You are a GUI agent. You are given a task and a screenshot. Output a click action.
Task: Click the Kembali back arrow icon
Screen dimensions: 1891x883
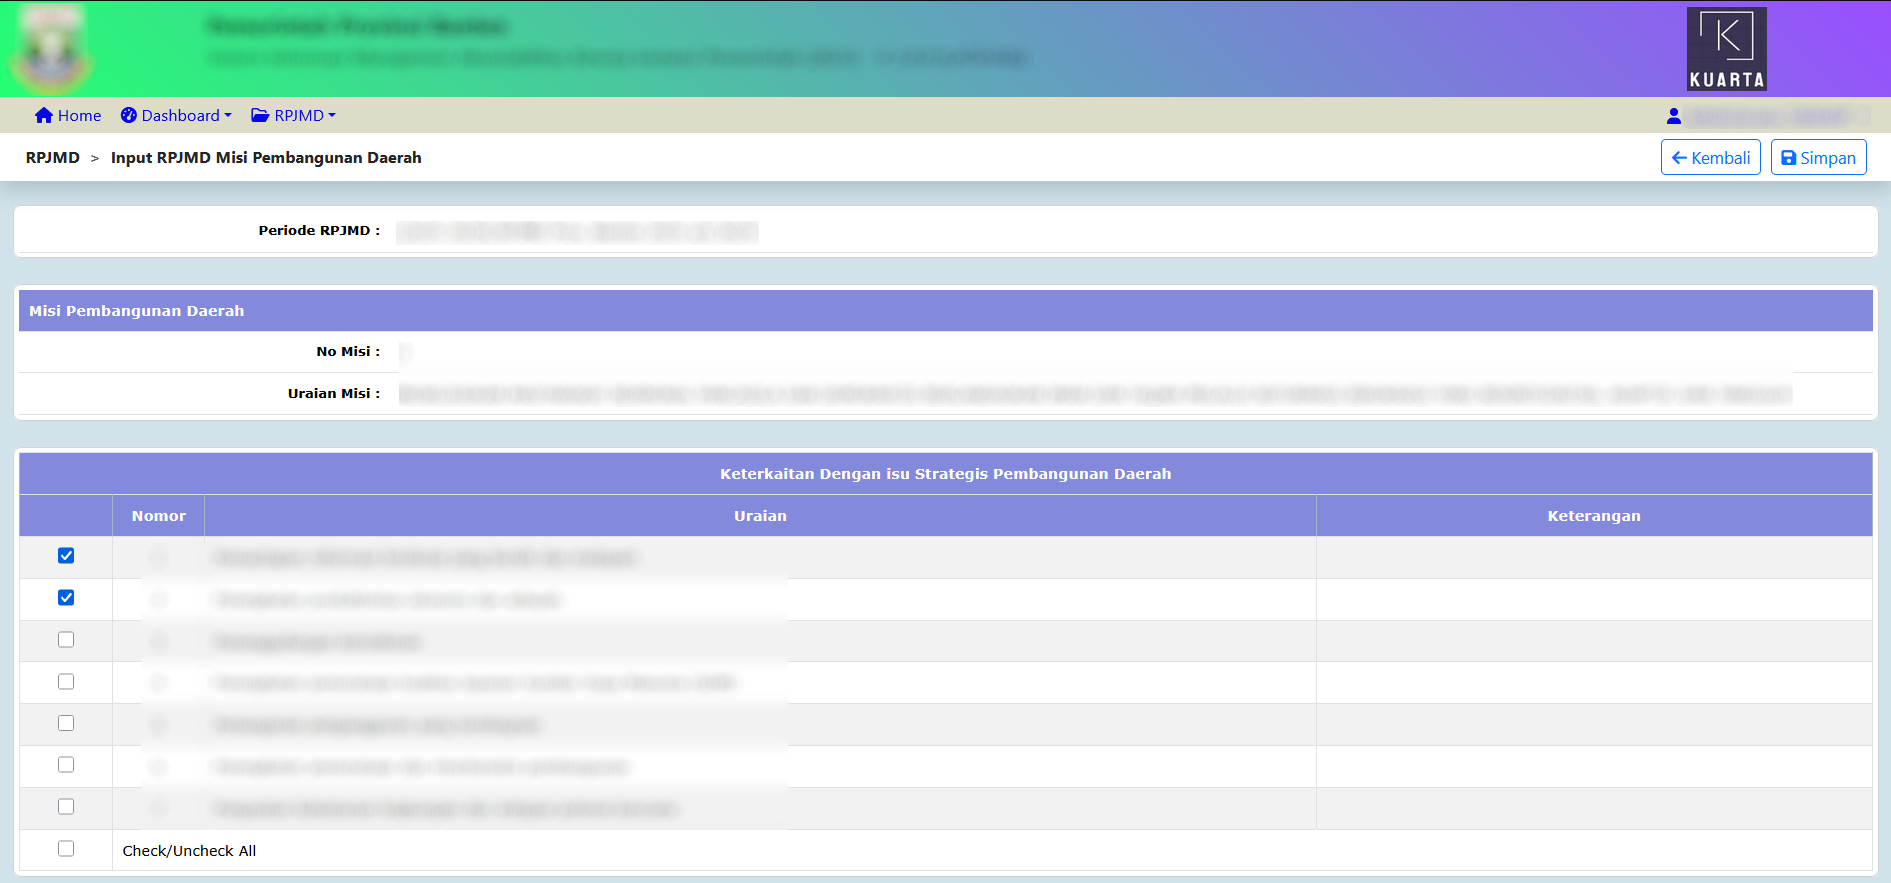(1679, 158)
